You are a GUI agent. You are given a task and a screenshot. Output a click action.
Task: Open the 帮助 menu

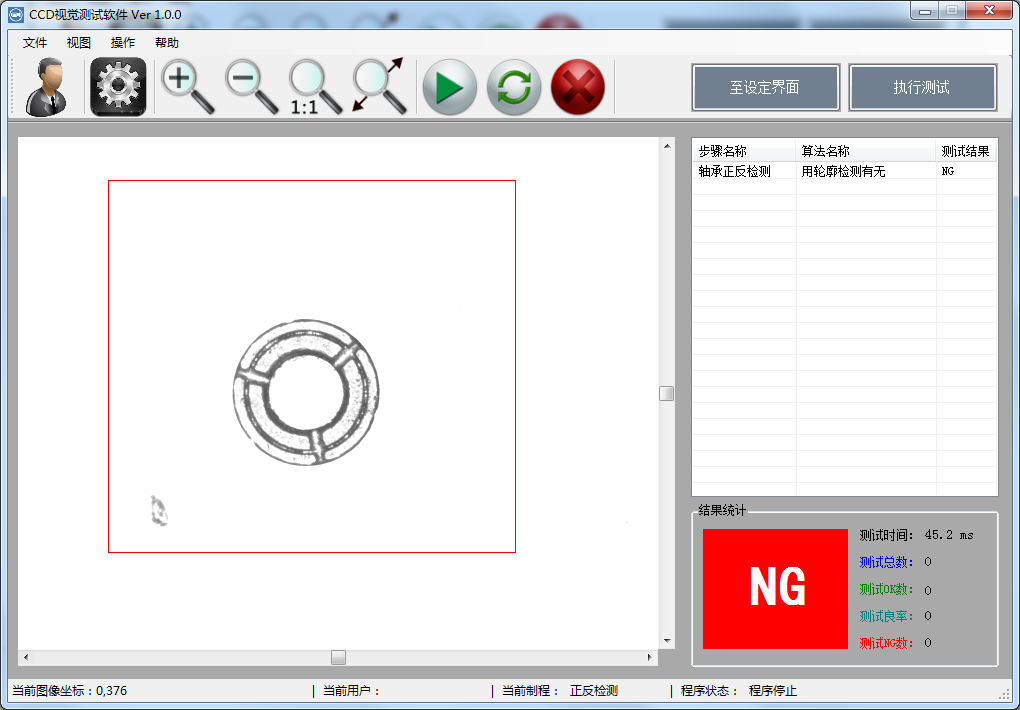(x=167, y=43)
